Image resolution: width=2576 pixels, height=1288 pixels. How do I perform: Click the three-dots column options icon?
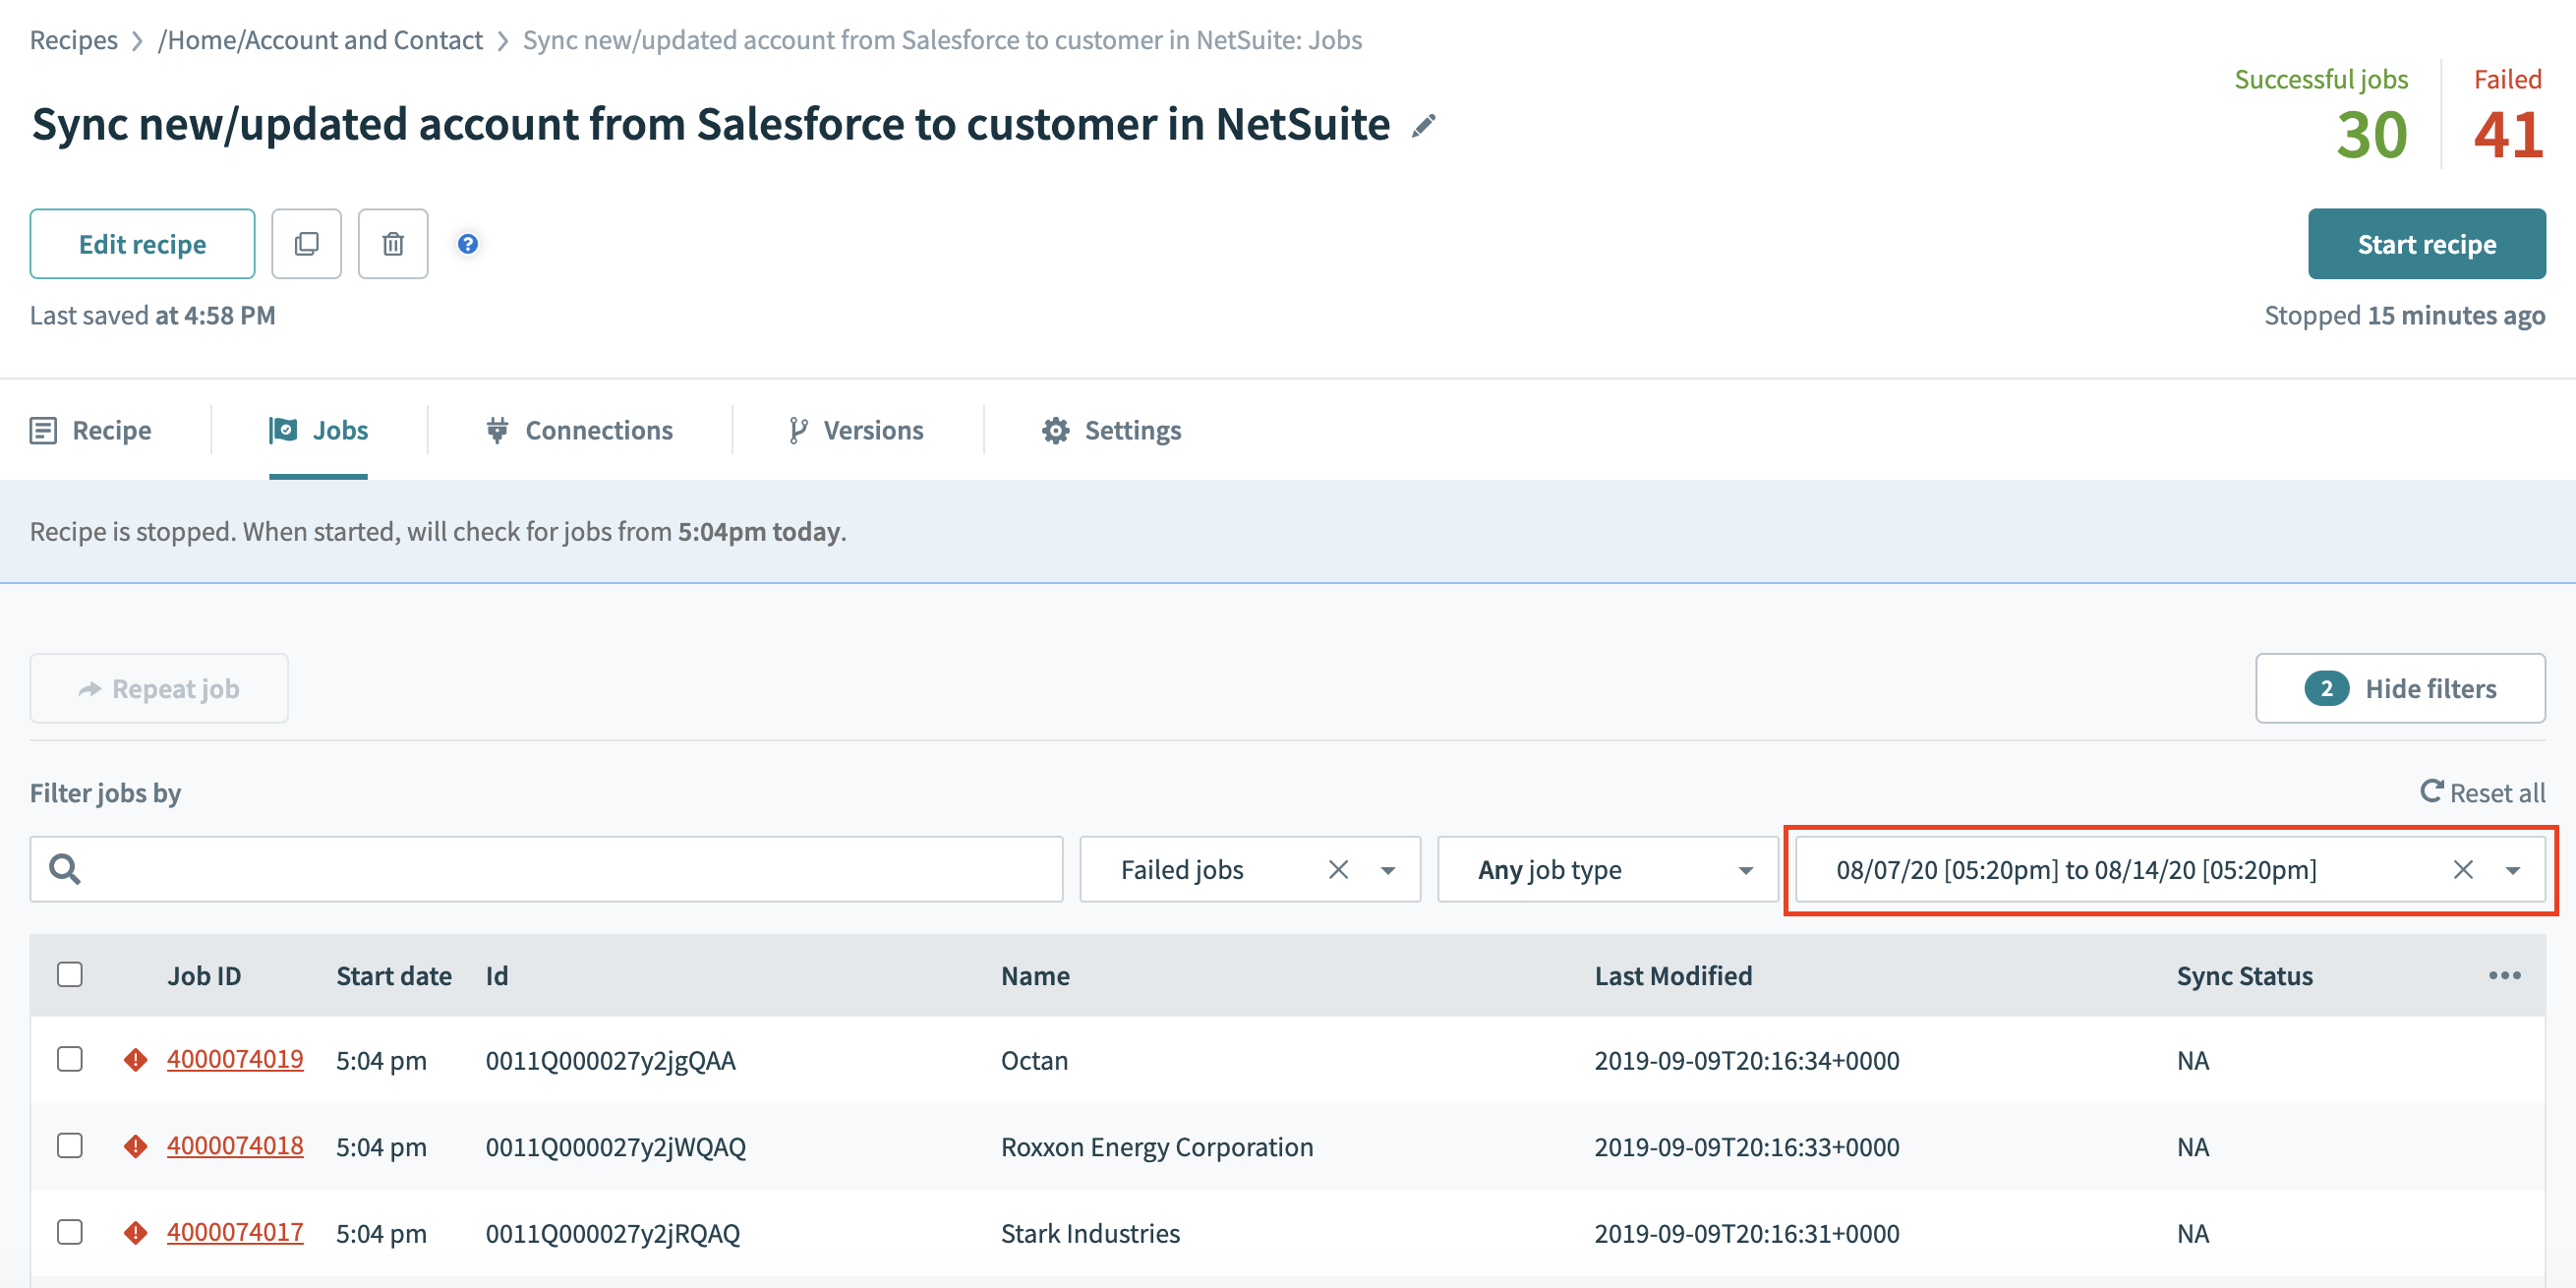click(x=2504, y=975)
